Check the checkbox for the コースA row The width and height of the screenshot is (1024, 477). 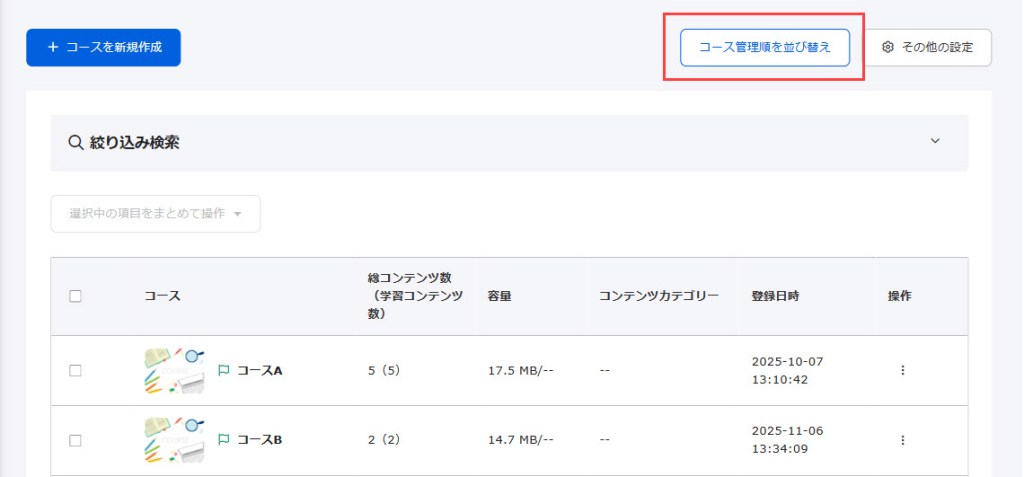(75, 370)
